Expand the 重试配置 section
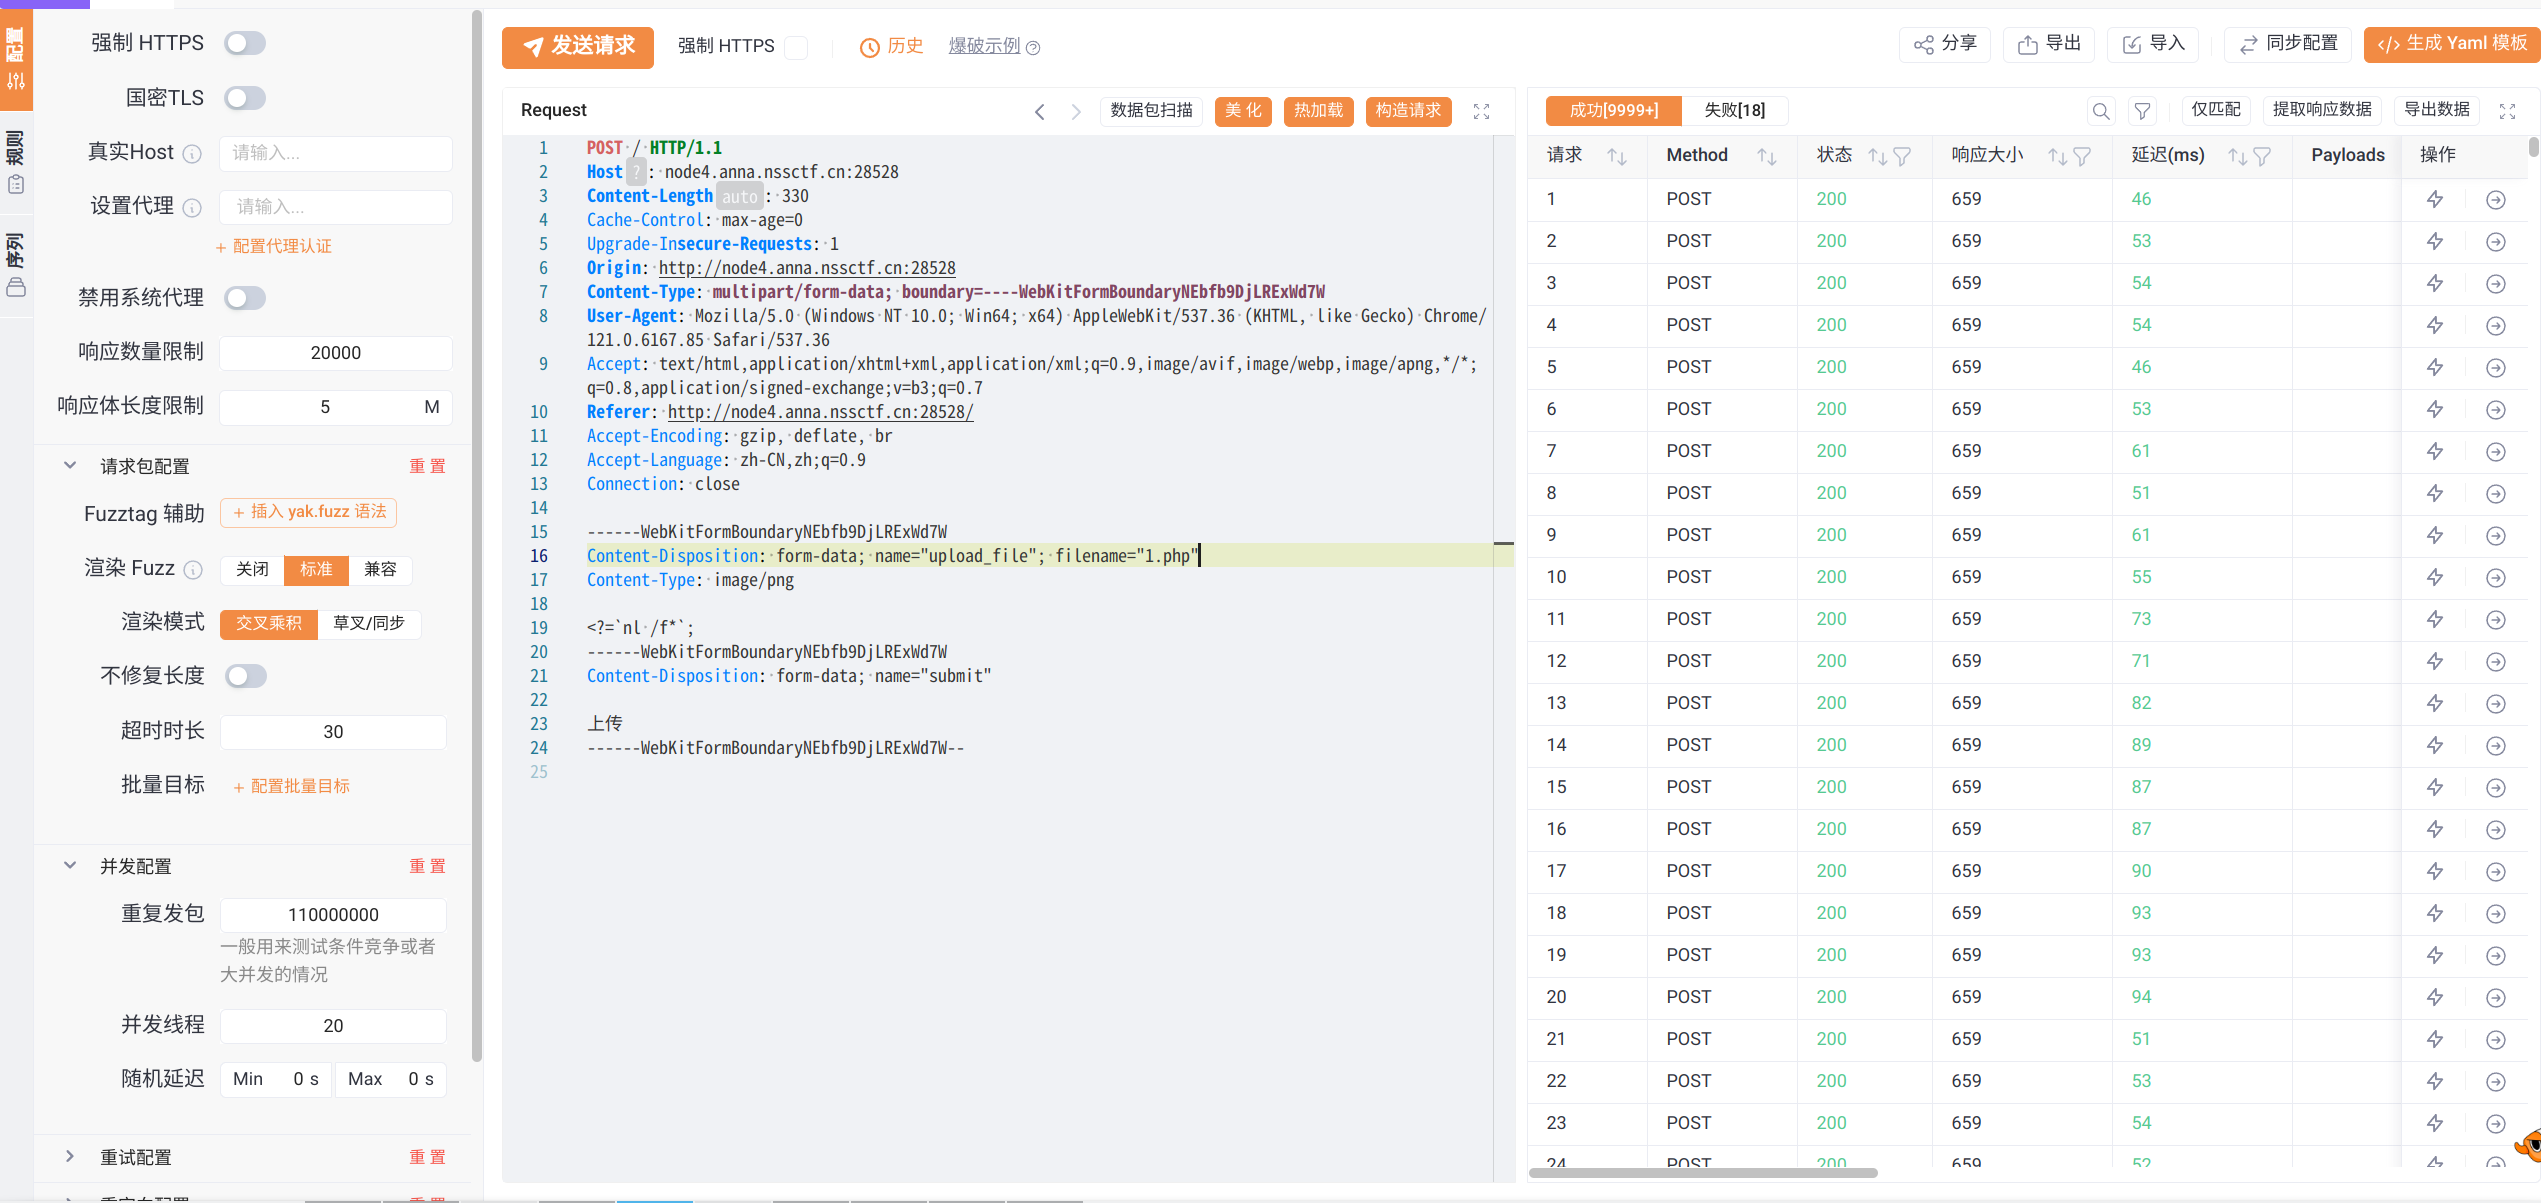This screenshot has height=1203, width=2541. coord(70,1157)
